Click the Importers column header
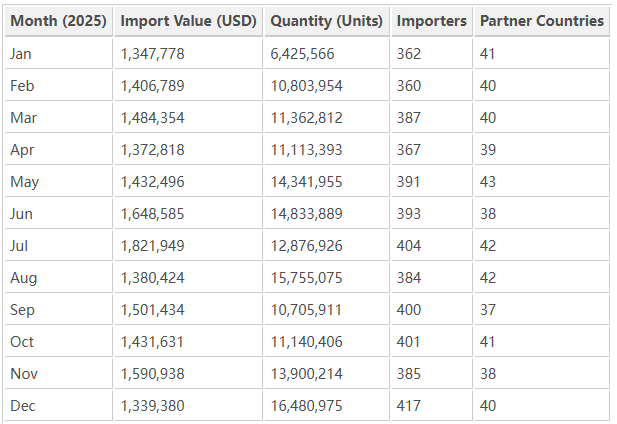Image resolution: width=617 pixels, height=424 pixels. [x=431, y=21]
